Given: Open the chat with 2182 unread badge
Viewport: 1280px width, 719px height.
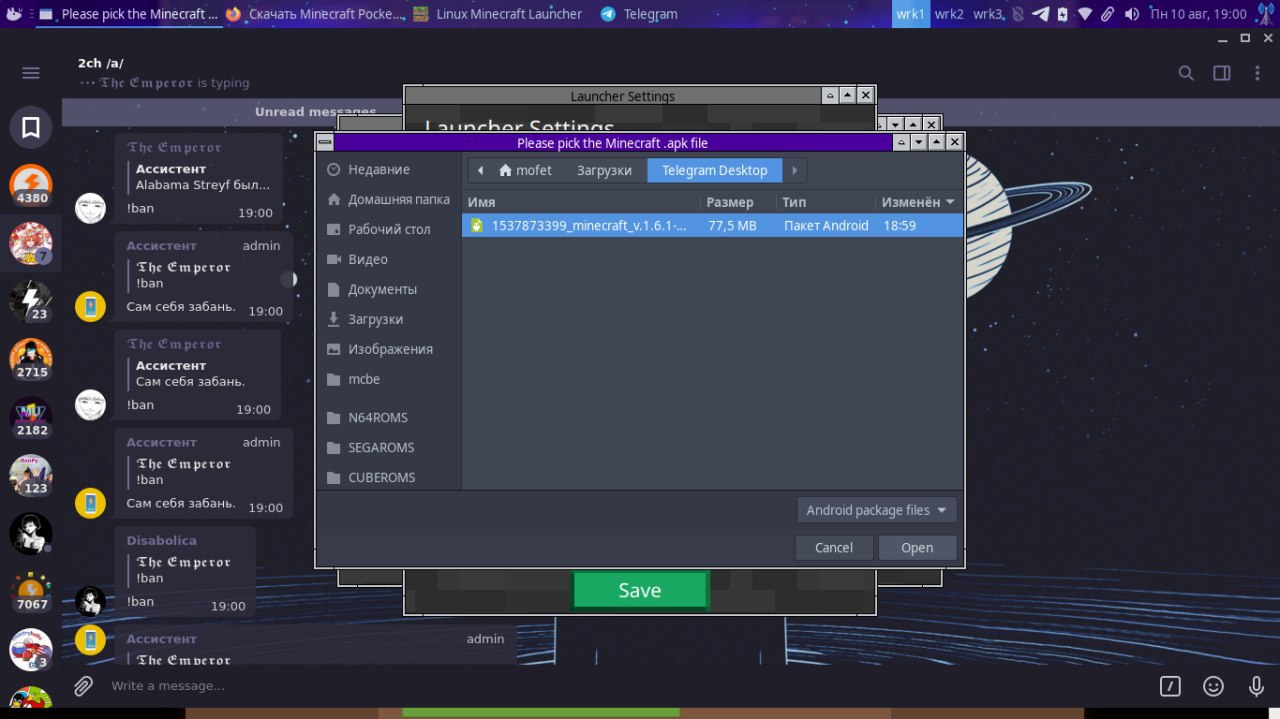Looking at the screenshot, I should 31,418.
